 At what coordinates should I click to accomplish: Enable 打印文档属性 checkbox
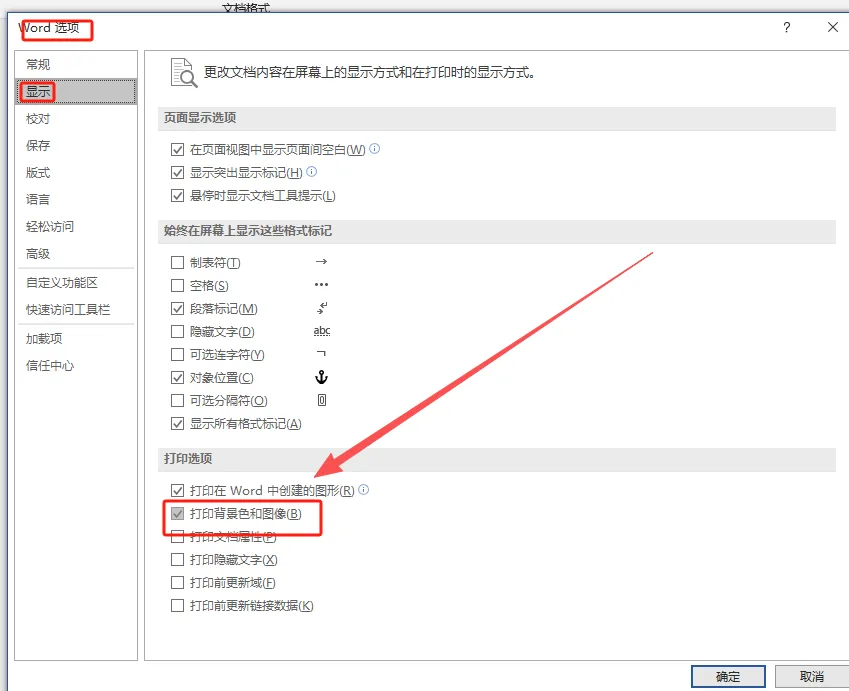177,537
